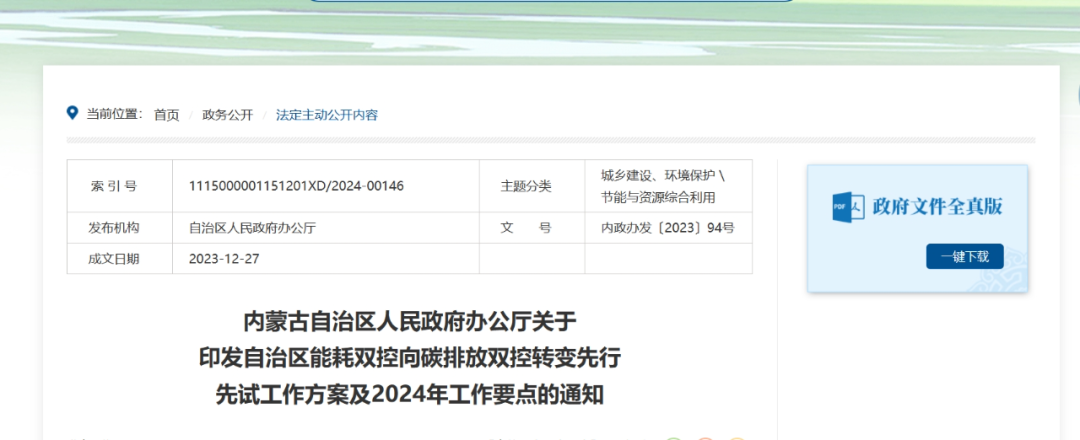Select the 成文日期 label cell
This screenshot has width=1080, height=440.
point(119,259)
